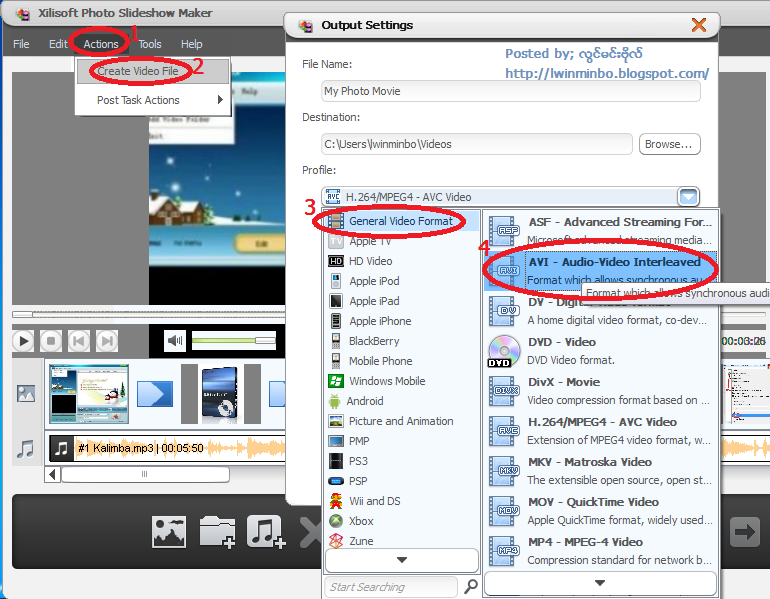
Task: Choose MKV Matroska Video format
Action: pyautogui.click(x=600, y=471)
